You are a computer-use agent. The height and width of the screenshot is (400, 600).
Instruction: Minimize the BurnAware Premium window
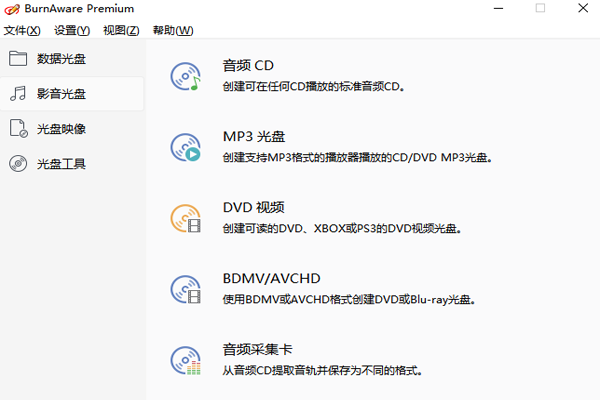(498, 8)
